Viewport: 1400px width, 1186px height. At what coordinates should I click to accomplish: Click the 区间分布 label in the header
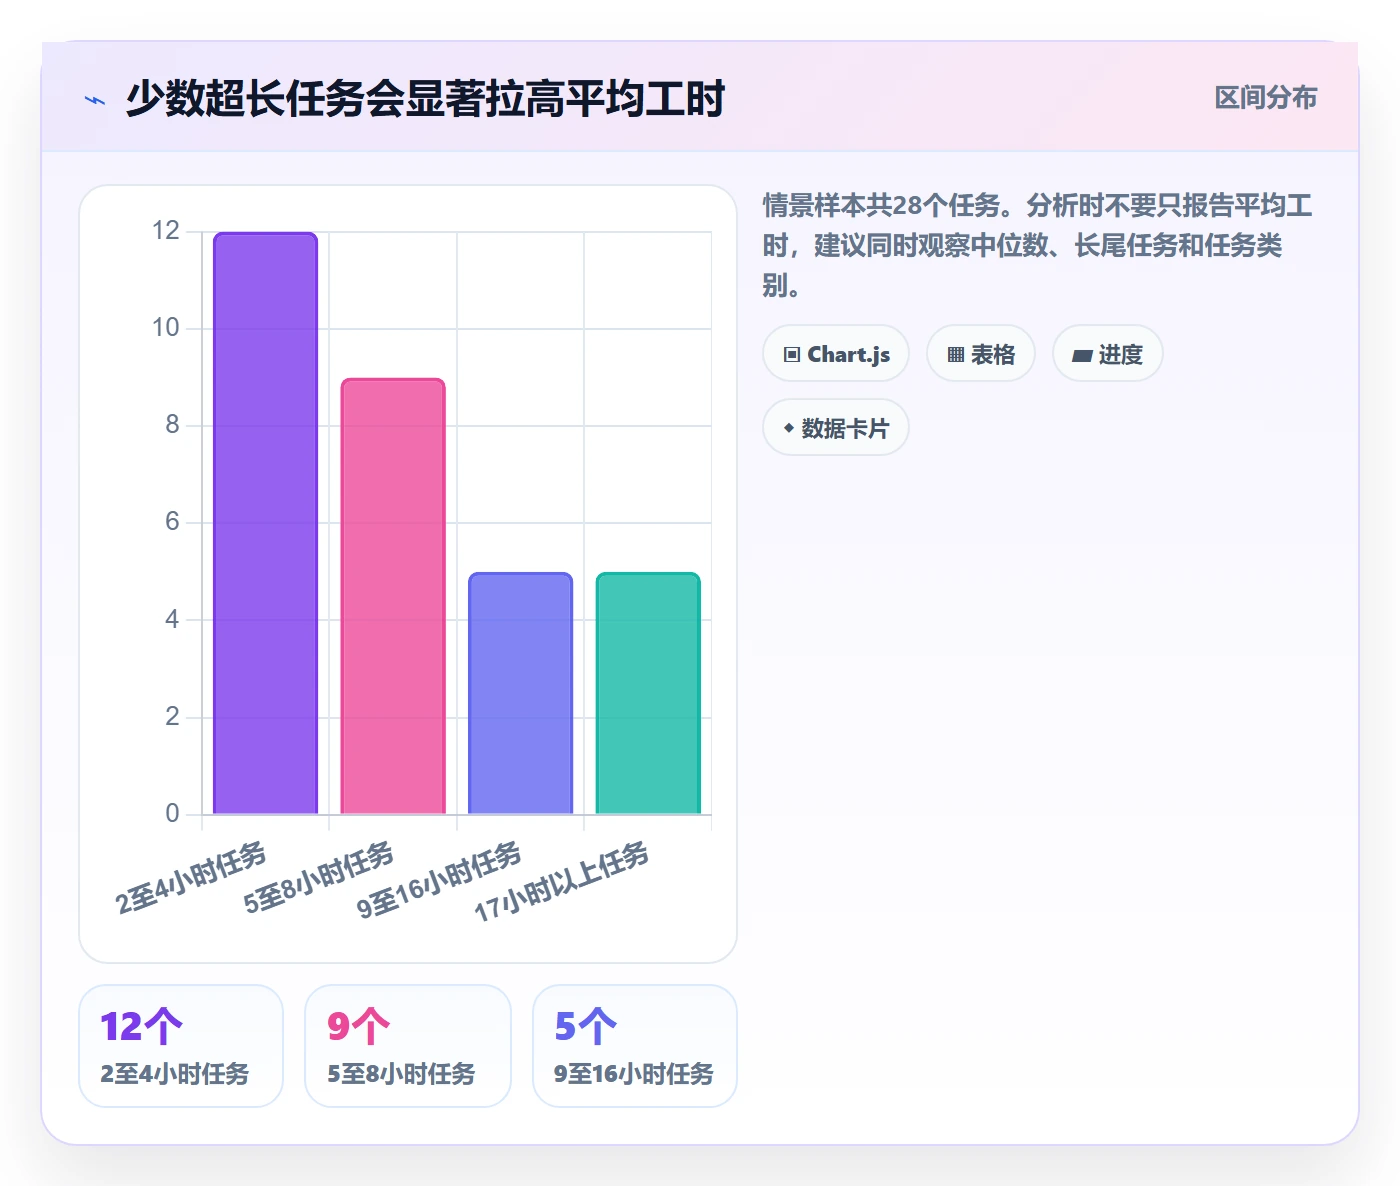click(x=1265, y=98)
